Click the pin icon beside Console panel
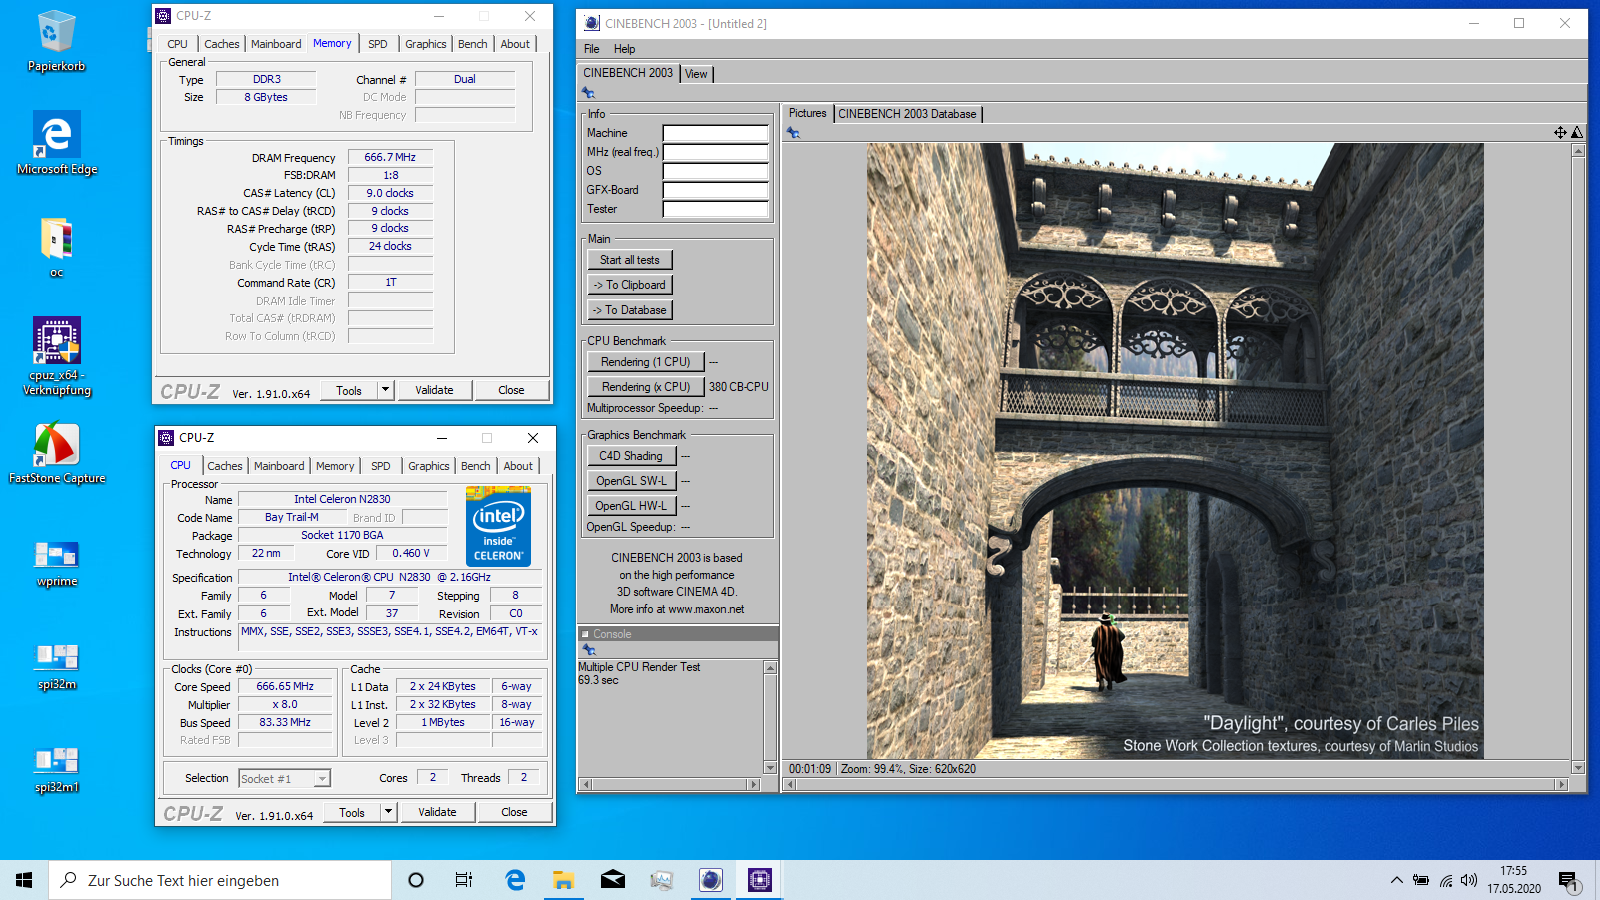1600x900 pixels. pyautogui.click(x=589, y=650)
